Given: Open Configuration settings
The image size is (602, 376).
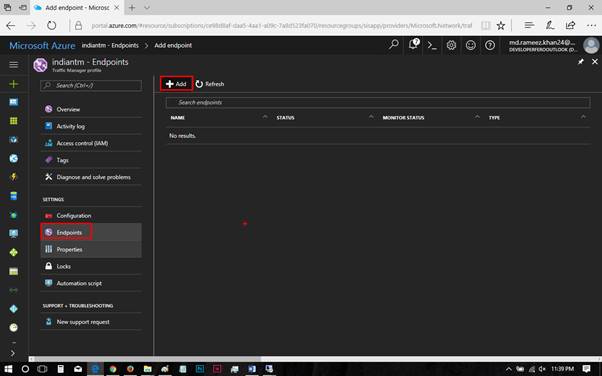Looking at the screenshot, I should click(x=91, y=215).
